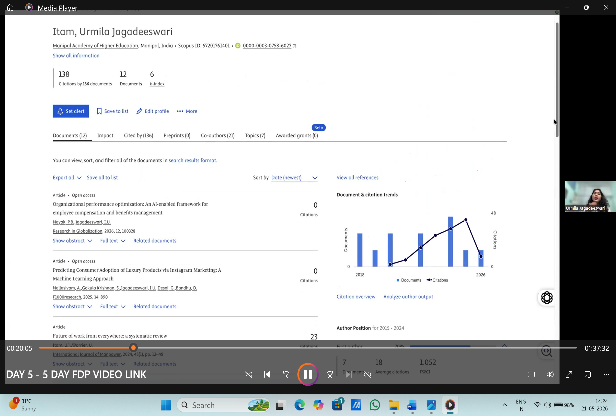The height and width of the screenshot is (416, 616).
Task: Open Citation overview link
Action: [x=356, y=297]
